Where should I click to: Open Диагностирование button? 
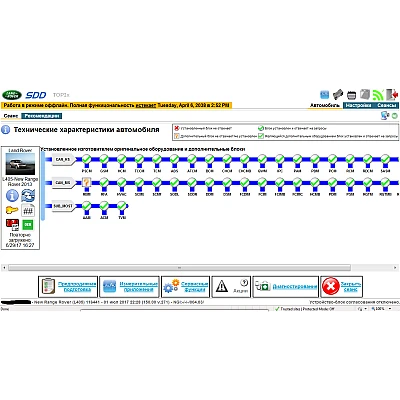pyautogui.click(x=285, y=286)
